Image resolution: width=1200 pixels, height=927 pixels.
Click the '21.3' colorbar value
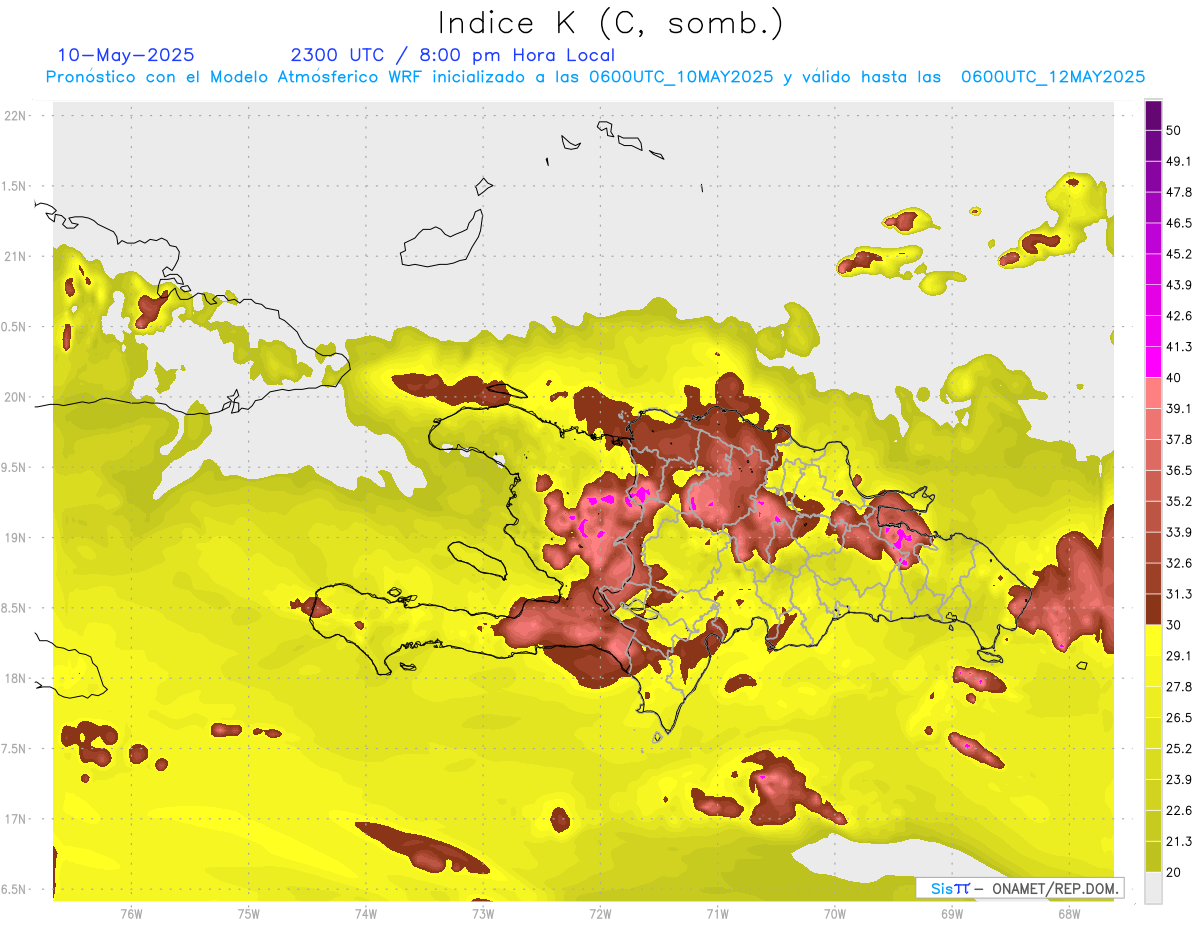click(x=1178, y=841)
